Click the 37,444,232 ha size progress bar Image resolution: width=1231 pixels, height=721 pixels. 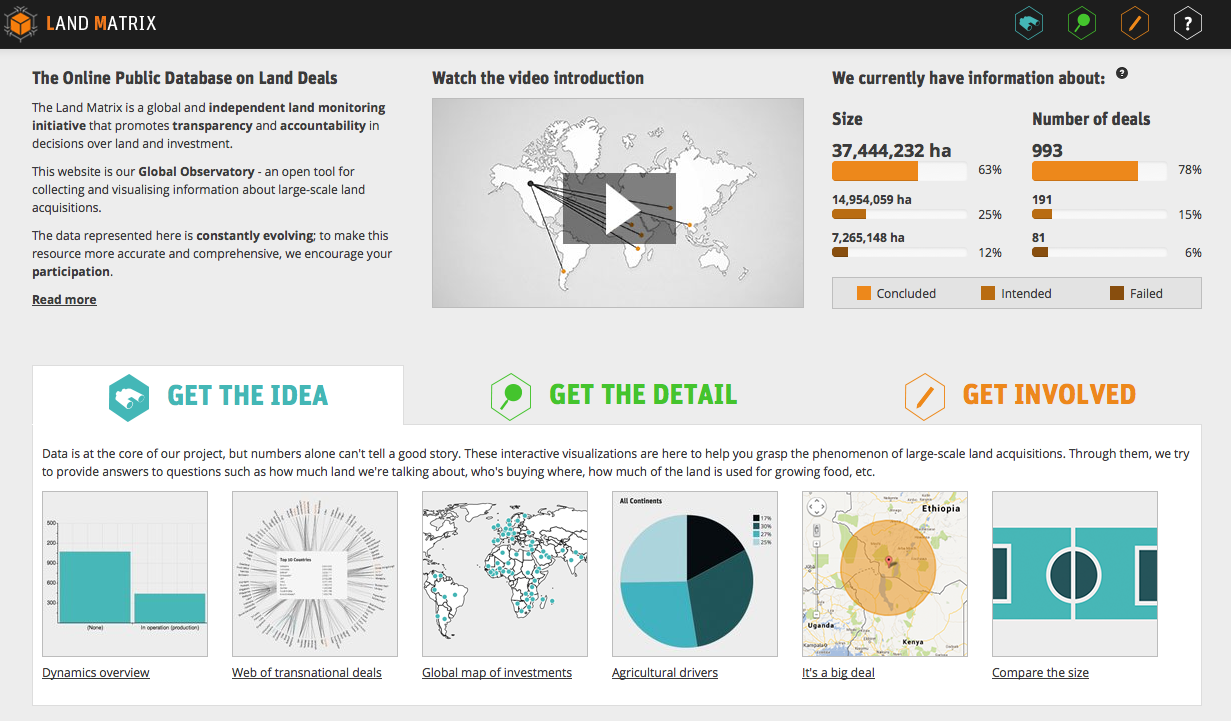point(899,171)
